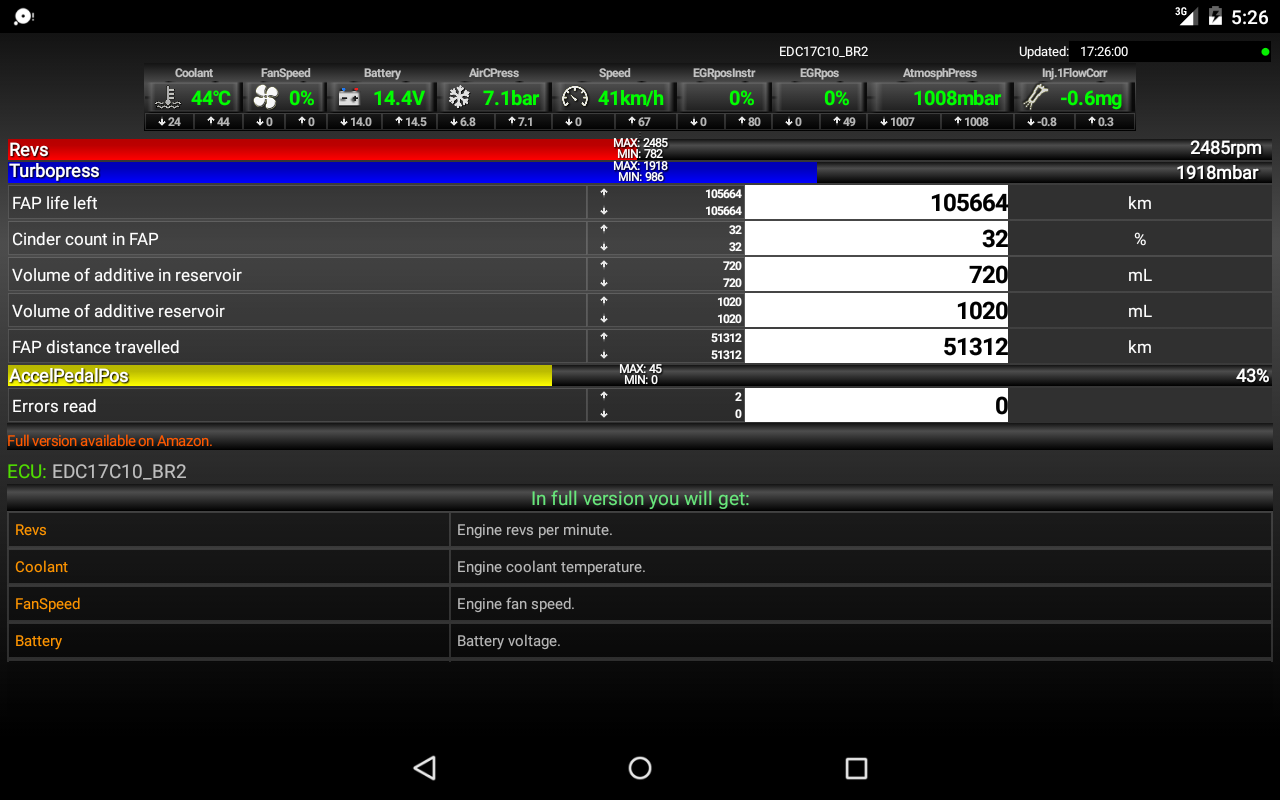Tap the large 51312 distance value
The height and width of the screenshot is (800, 1280).
[x=975, y=347]
